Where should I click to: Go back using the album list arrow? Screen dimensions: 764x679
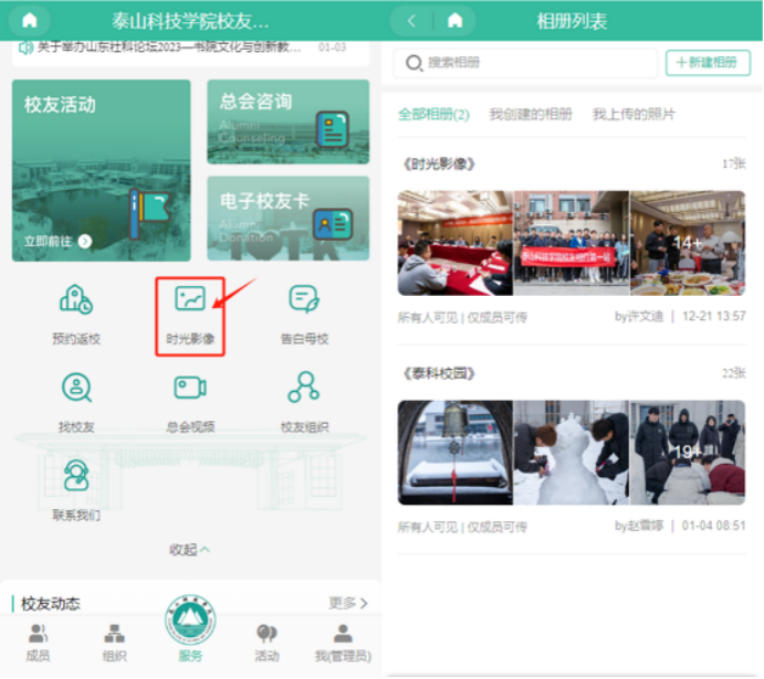(x=412, y=20)
